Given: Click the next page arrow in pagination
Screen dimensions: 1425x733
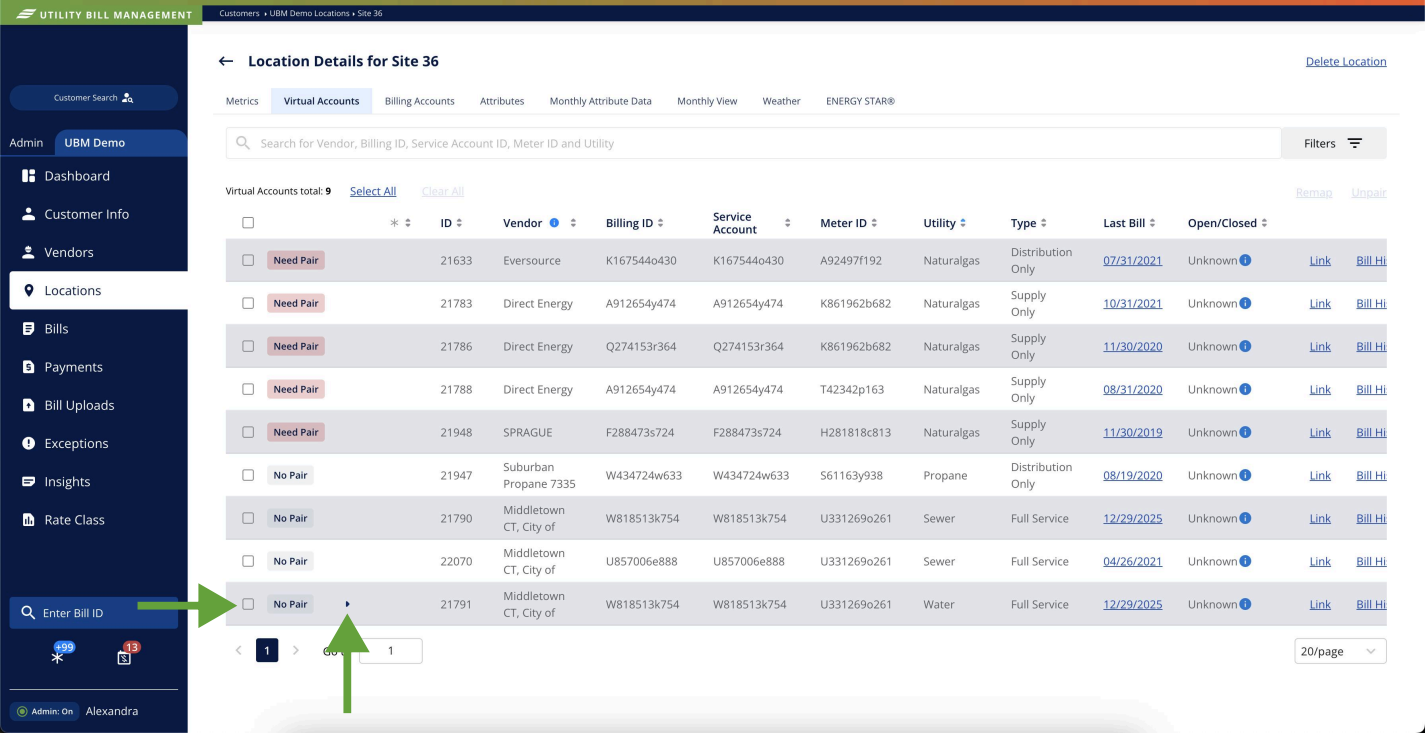Looking at the screenshot, I should click(x=295, y=651).
